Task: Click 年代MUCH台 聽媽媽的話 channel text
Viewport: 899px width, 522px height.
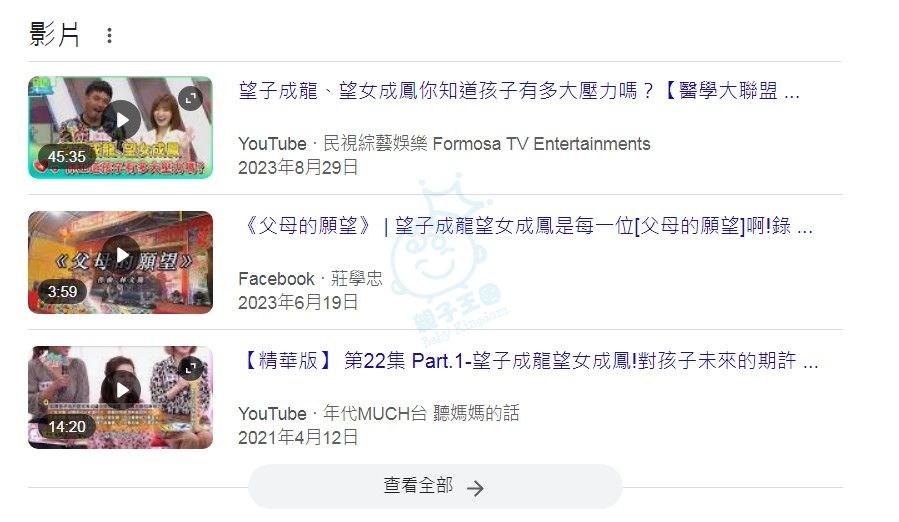Action: [x=421, y=414]
